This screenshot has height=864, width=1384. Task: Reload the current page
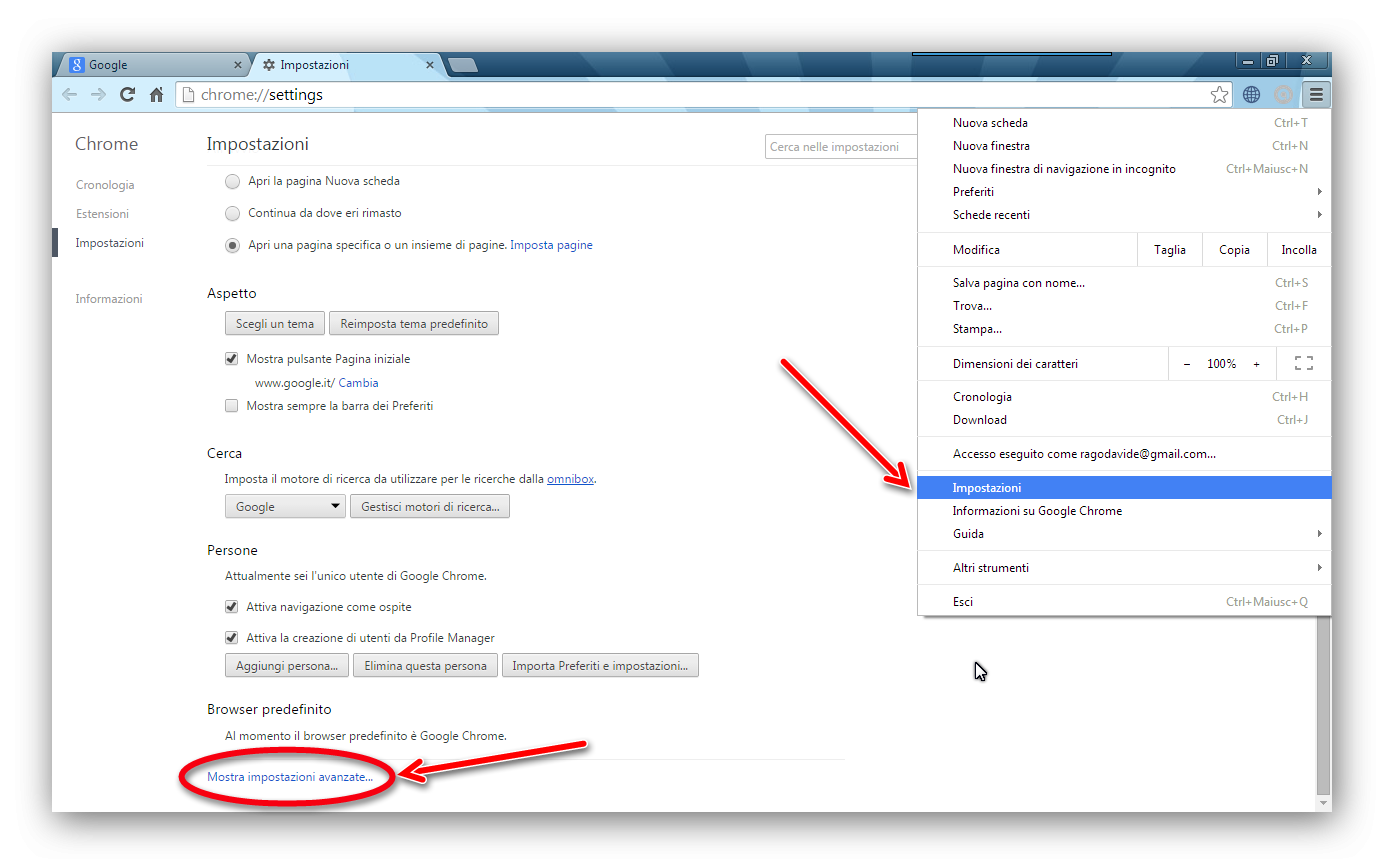tap(127, 95)
